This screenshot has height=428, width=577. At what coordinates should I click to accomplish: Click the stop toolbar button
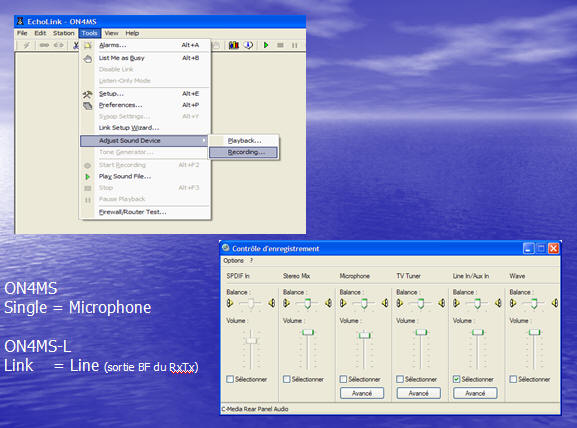[280, 45]
